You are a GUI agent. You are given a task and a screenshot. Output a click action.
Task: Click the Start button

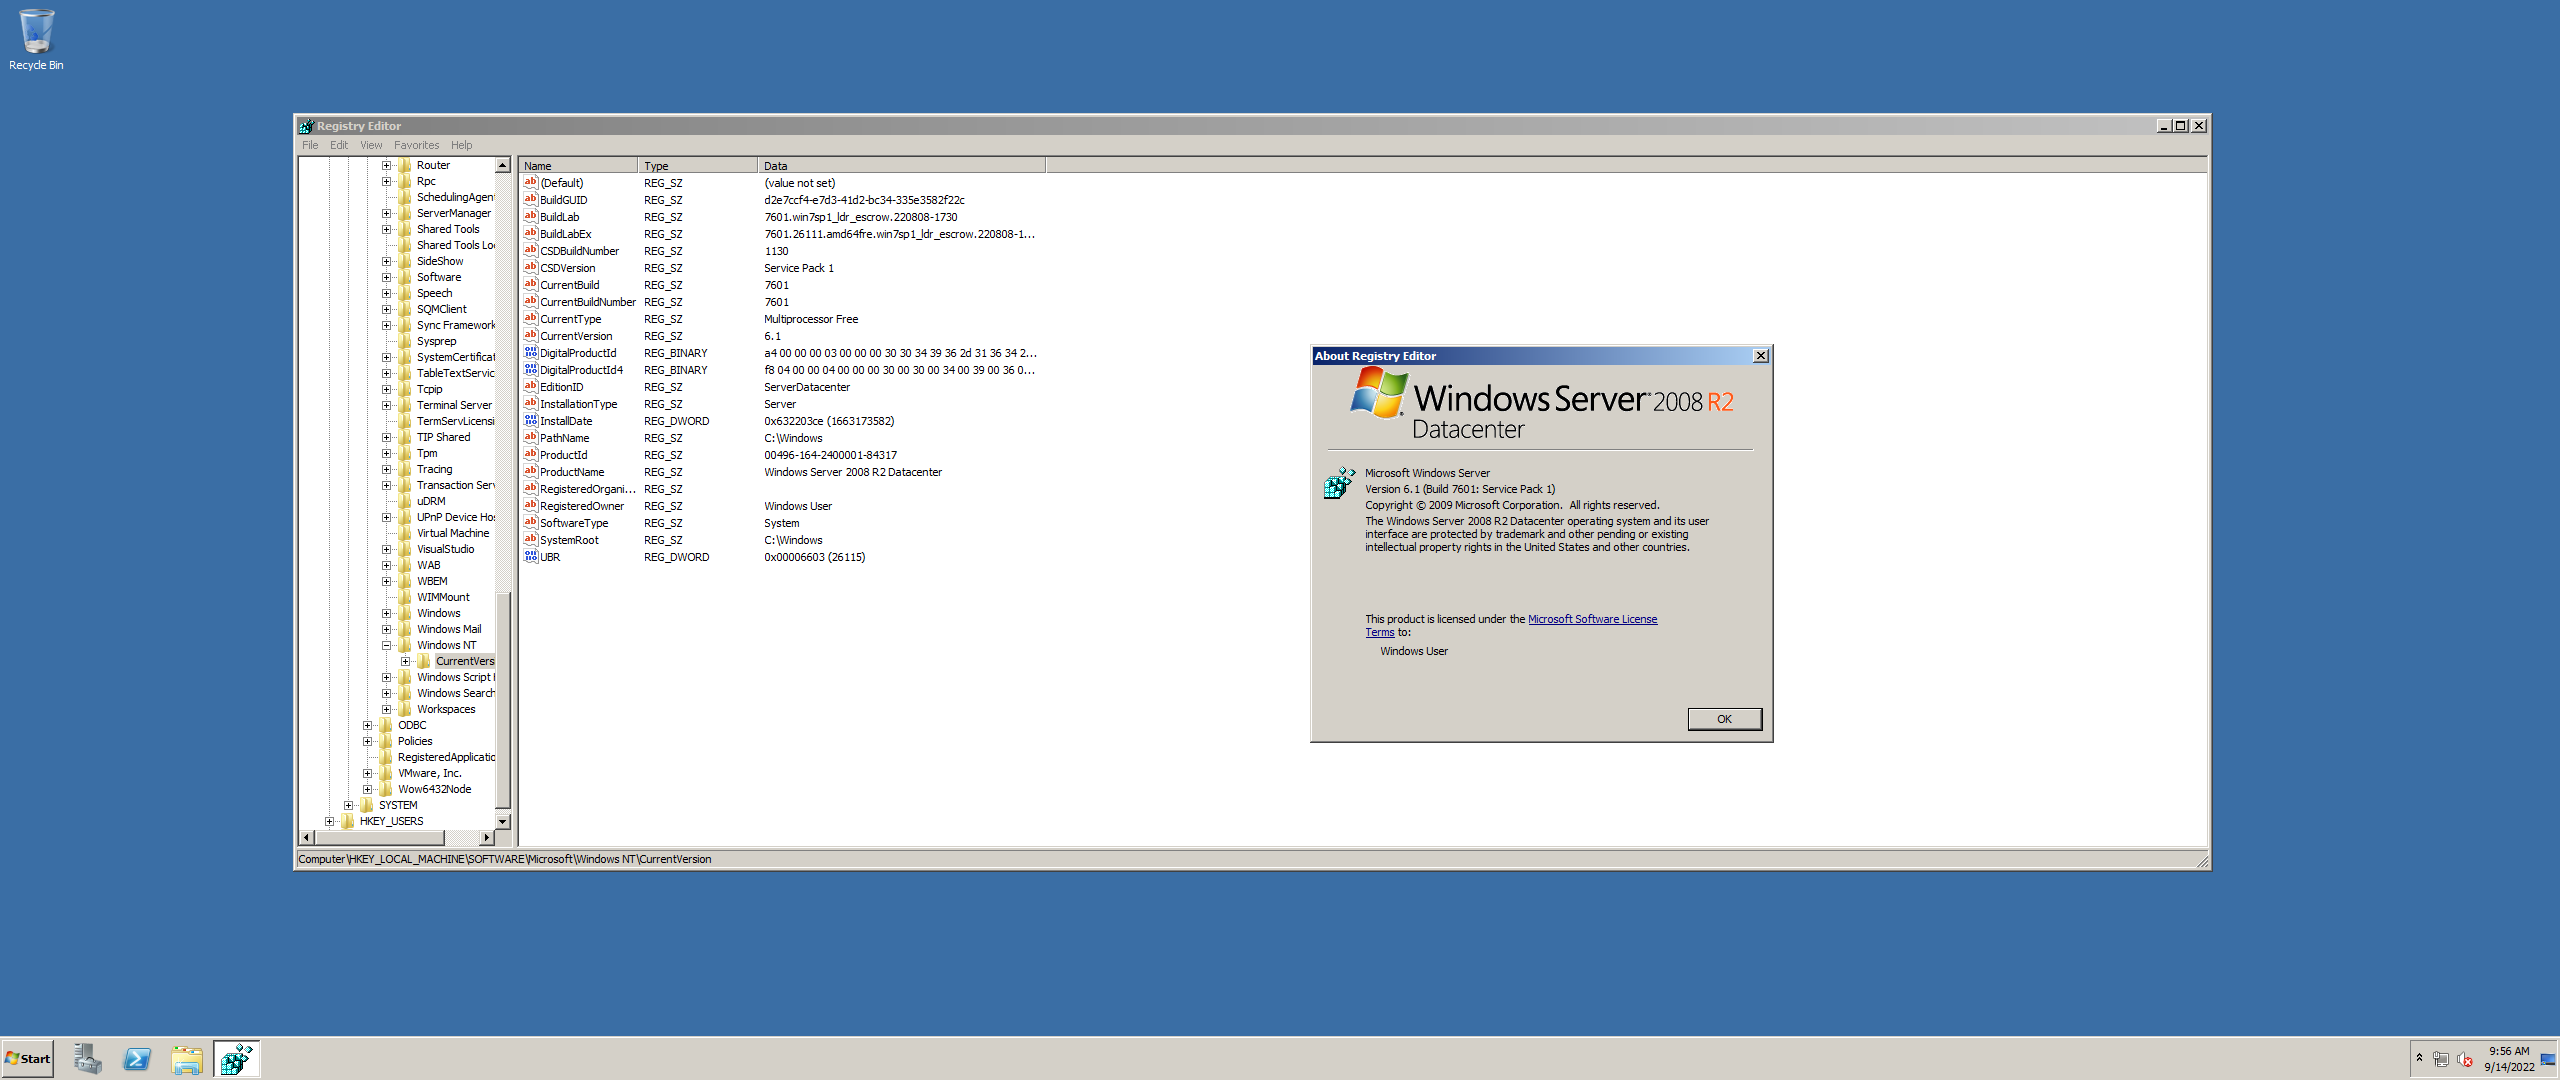[28, 1059]
